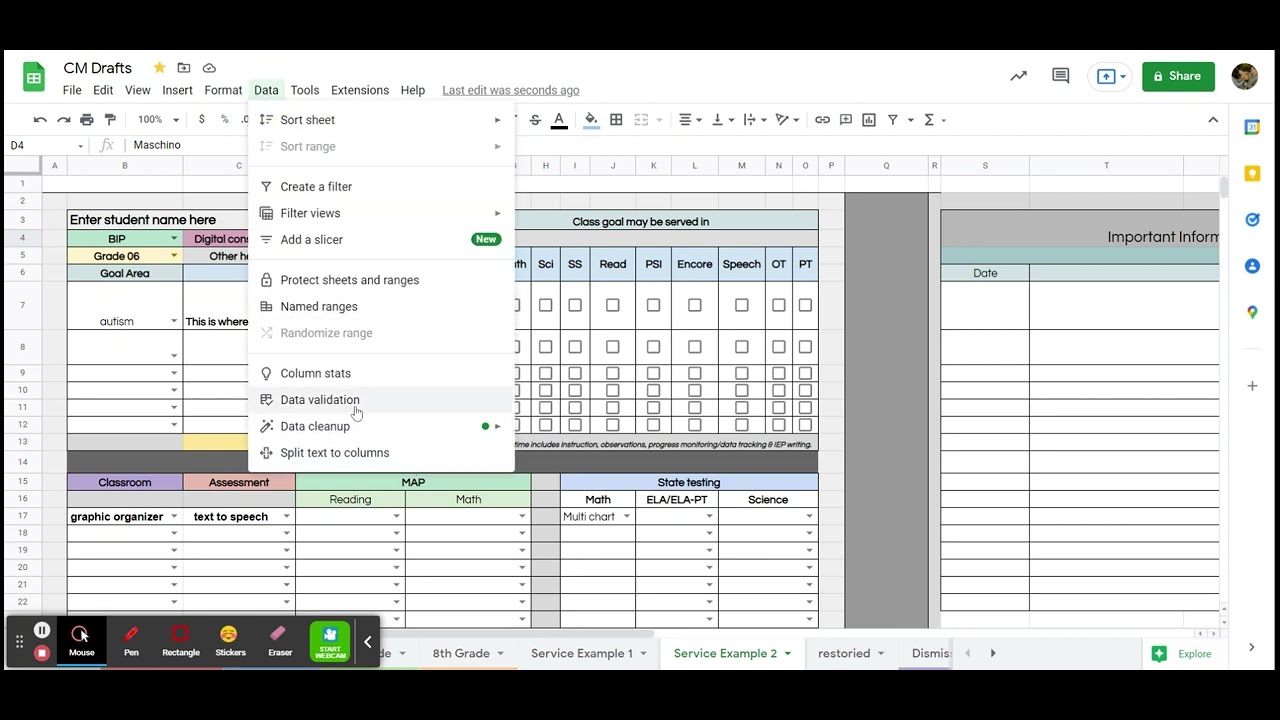Open Google Maps side panel

pyautogui.click(x=1252, y=312)
